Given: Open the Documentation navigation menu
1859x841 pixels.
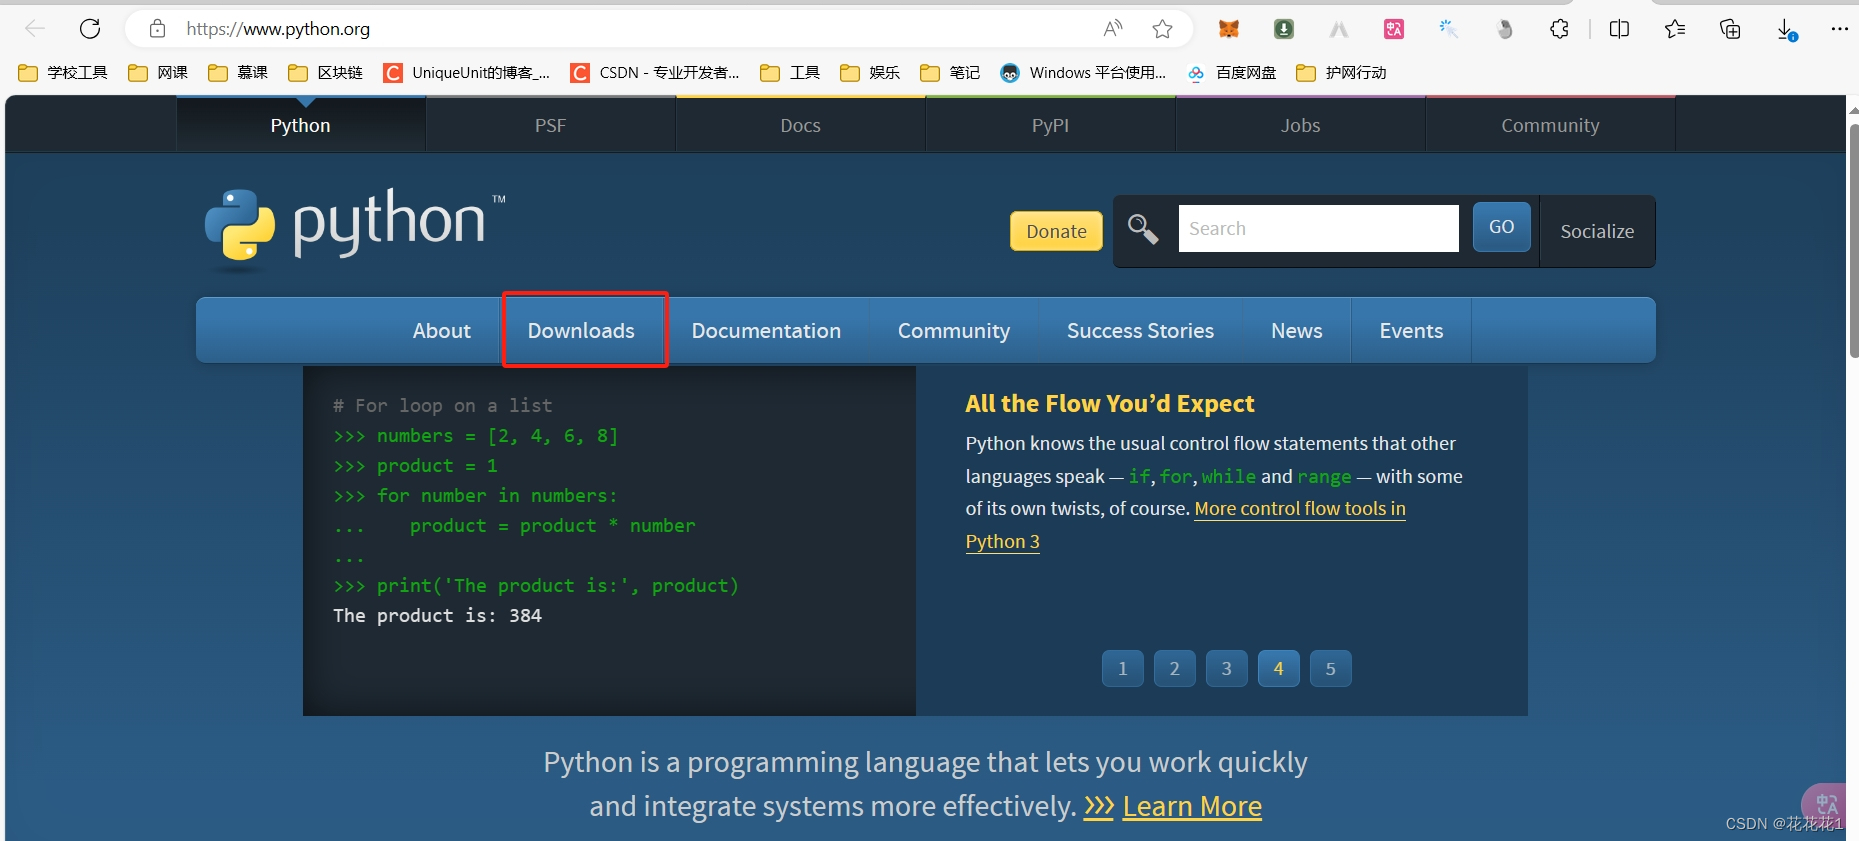Looking at the screenshot, I should coord(766,331).
